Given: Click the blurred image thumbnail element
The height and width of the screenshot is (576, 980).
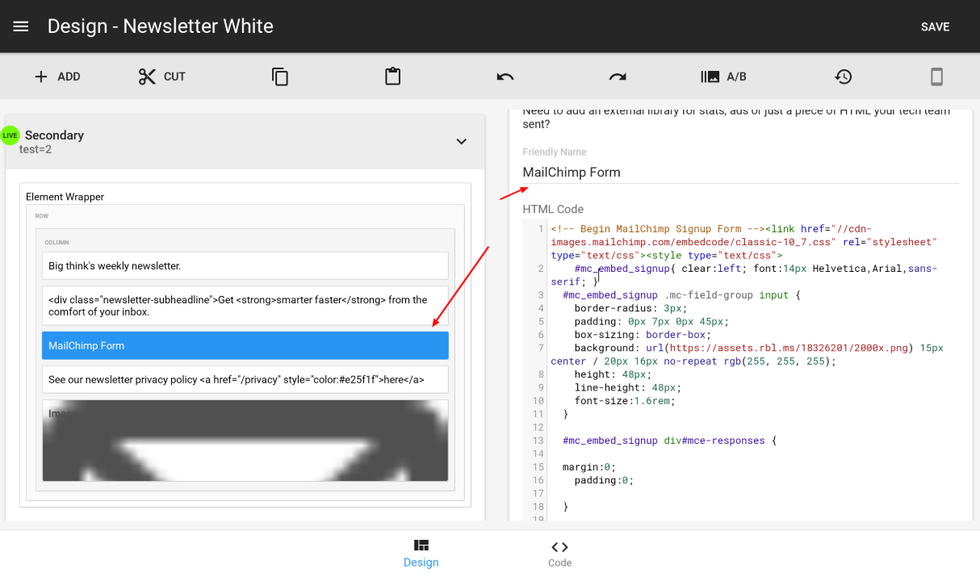Looking at the screenshot, I should 245,441.
